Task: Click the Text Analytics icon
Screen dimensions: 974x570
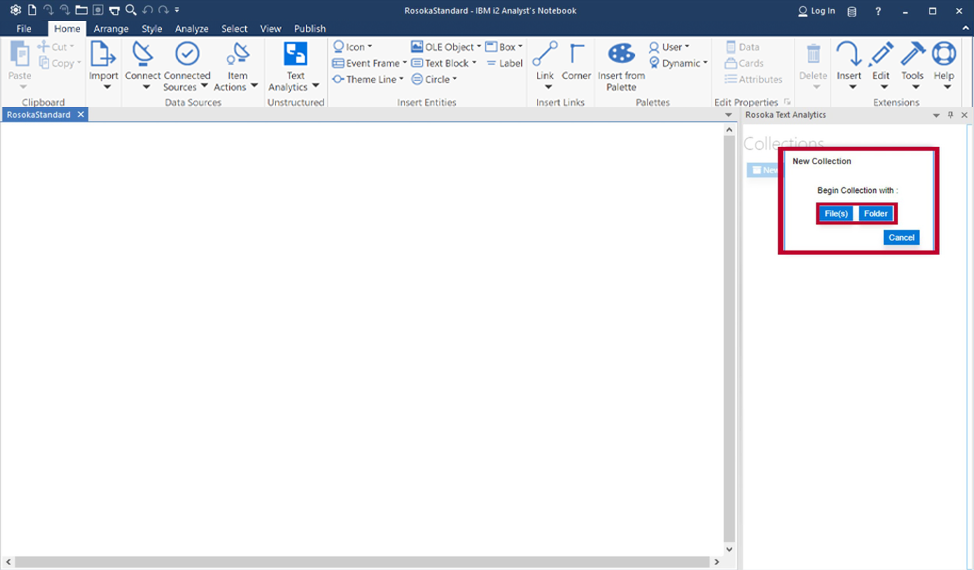Action: [x=295, y=54]
